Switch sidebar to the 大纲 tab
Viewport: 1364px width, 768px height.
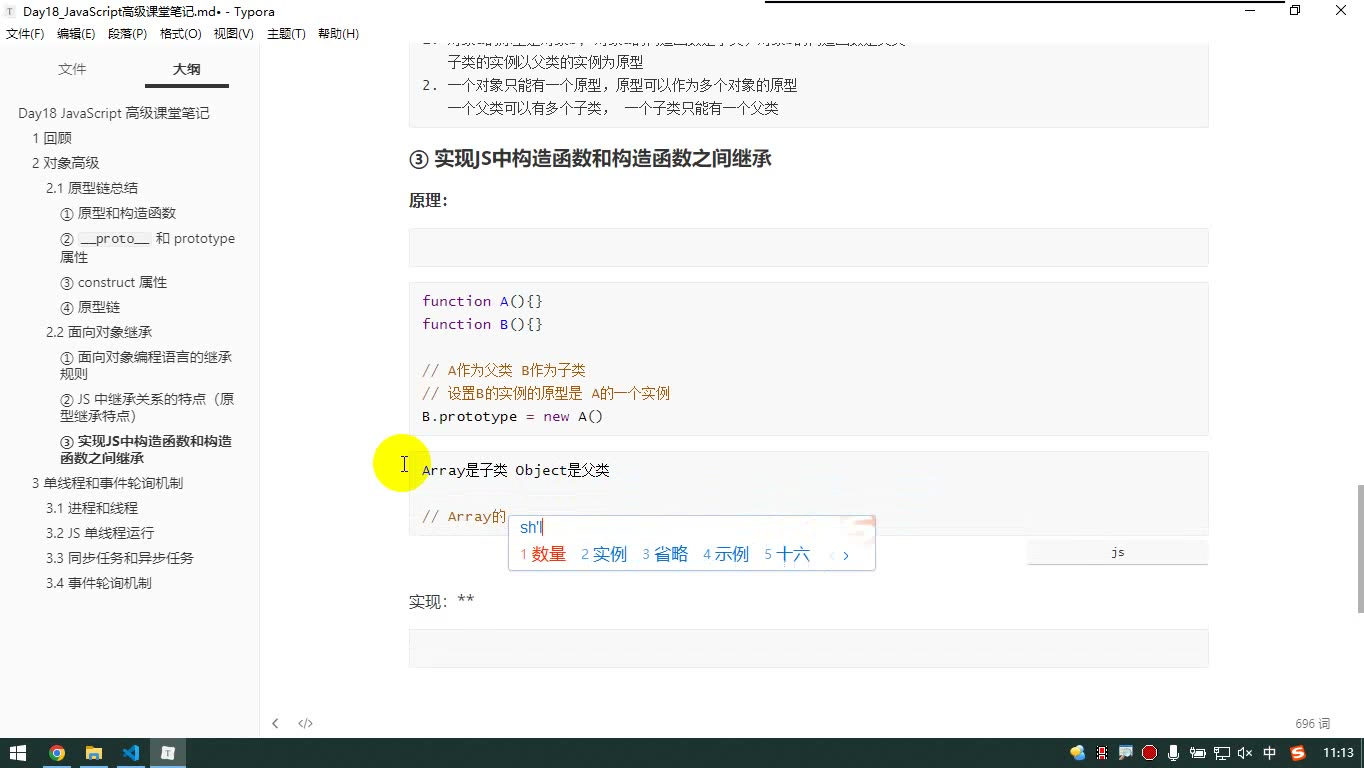[186, 69]
